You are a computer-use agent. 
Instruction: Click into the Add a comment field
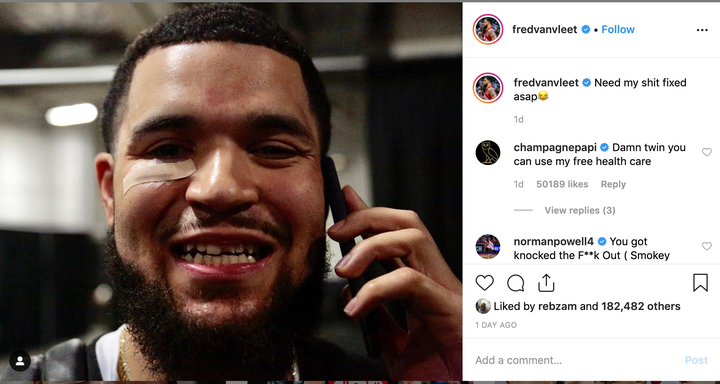click(x=576, y=360)
